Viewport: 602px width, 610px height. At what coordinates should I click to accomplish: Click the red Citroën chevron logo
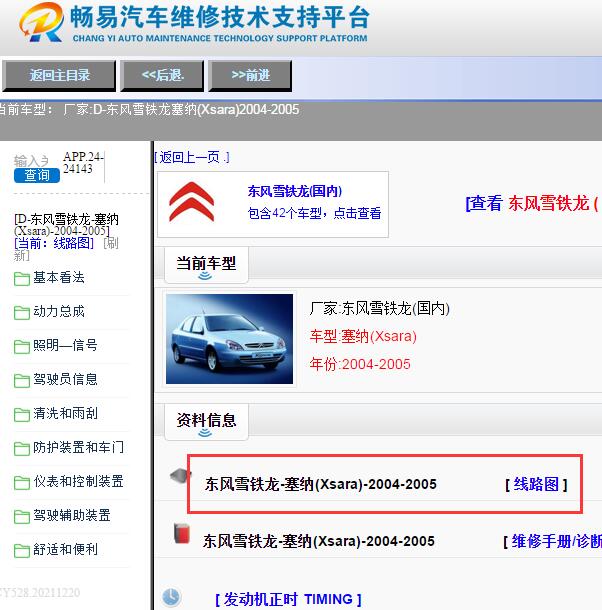[191, 202]
